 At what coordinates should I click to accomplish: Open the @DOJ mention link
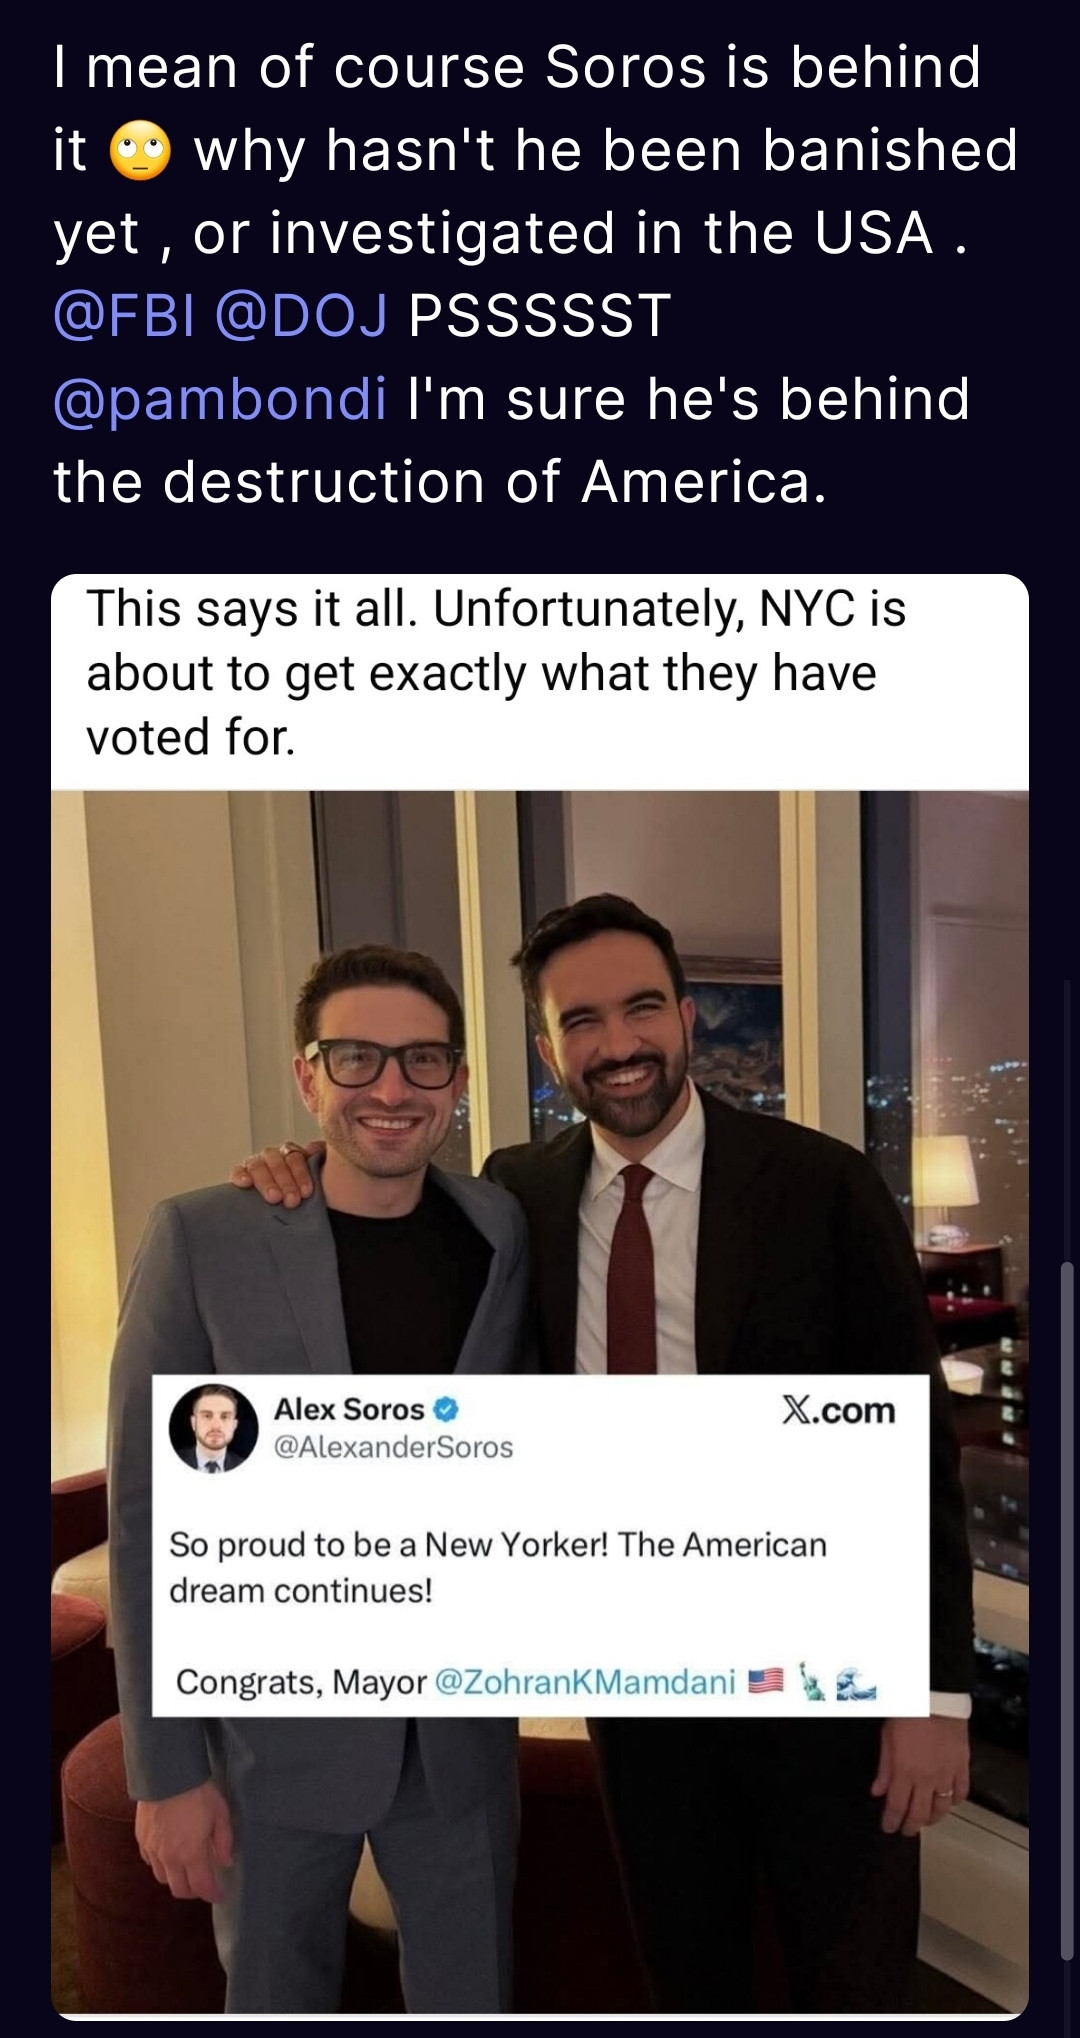[x=301, y=316]
